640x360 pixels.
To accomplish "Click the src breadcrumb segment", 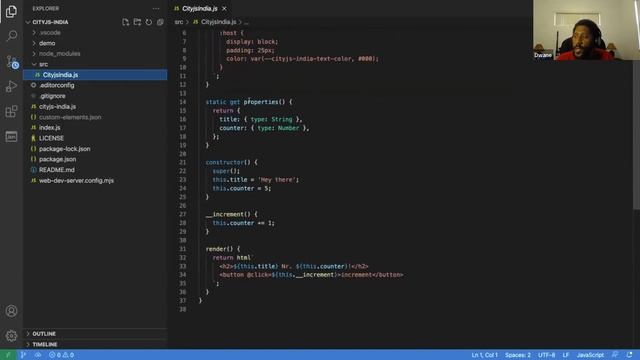I will click(179, 22).
